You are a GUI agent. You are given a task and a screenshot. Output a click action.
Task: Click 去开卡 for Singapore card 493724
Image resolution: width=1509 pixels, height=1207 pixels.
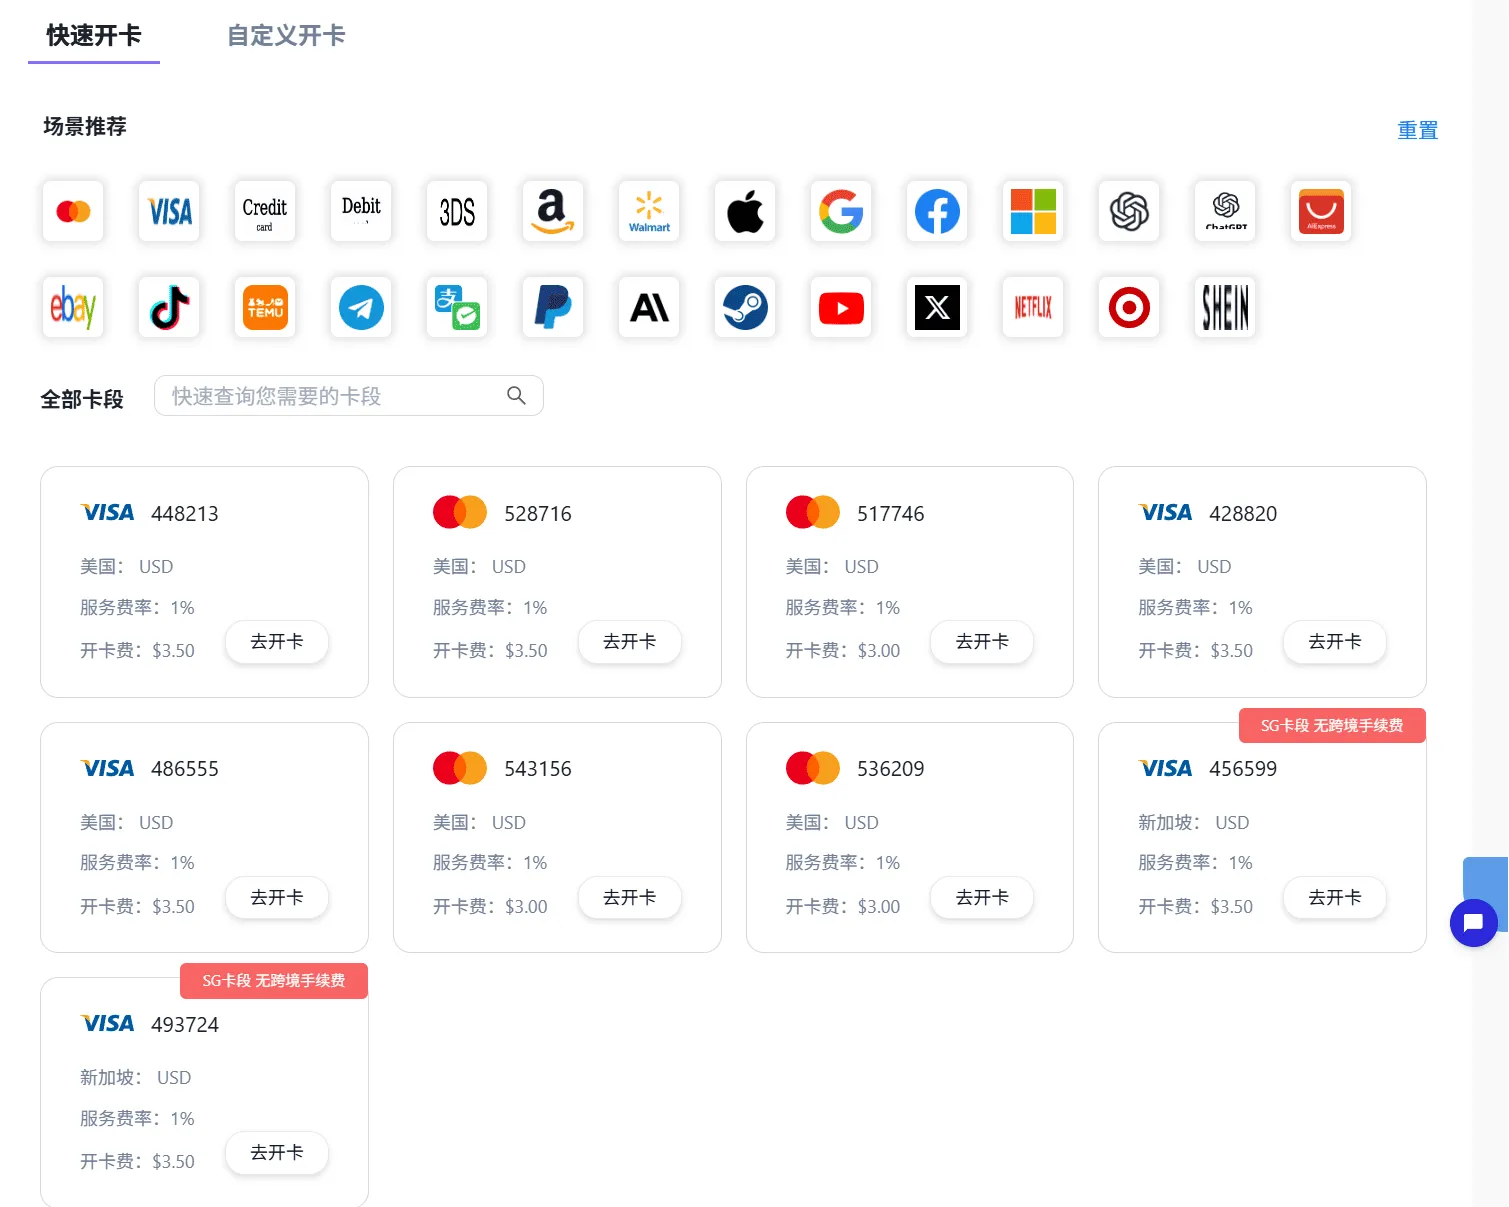(x=277, y=1153)
